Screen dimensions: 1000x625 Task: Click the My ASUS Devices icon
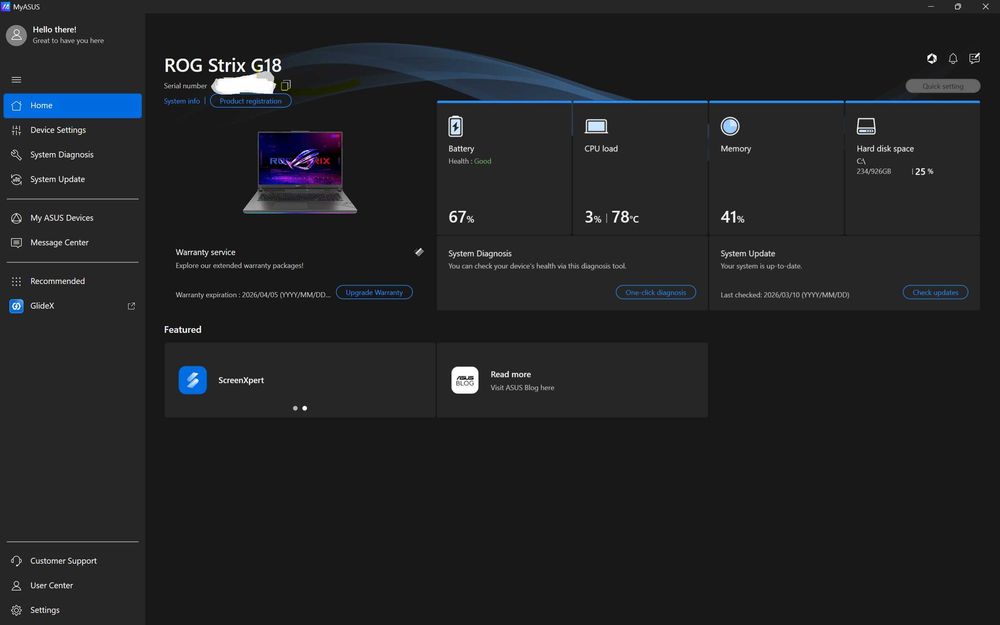click(17, 218)
